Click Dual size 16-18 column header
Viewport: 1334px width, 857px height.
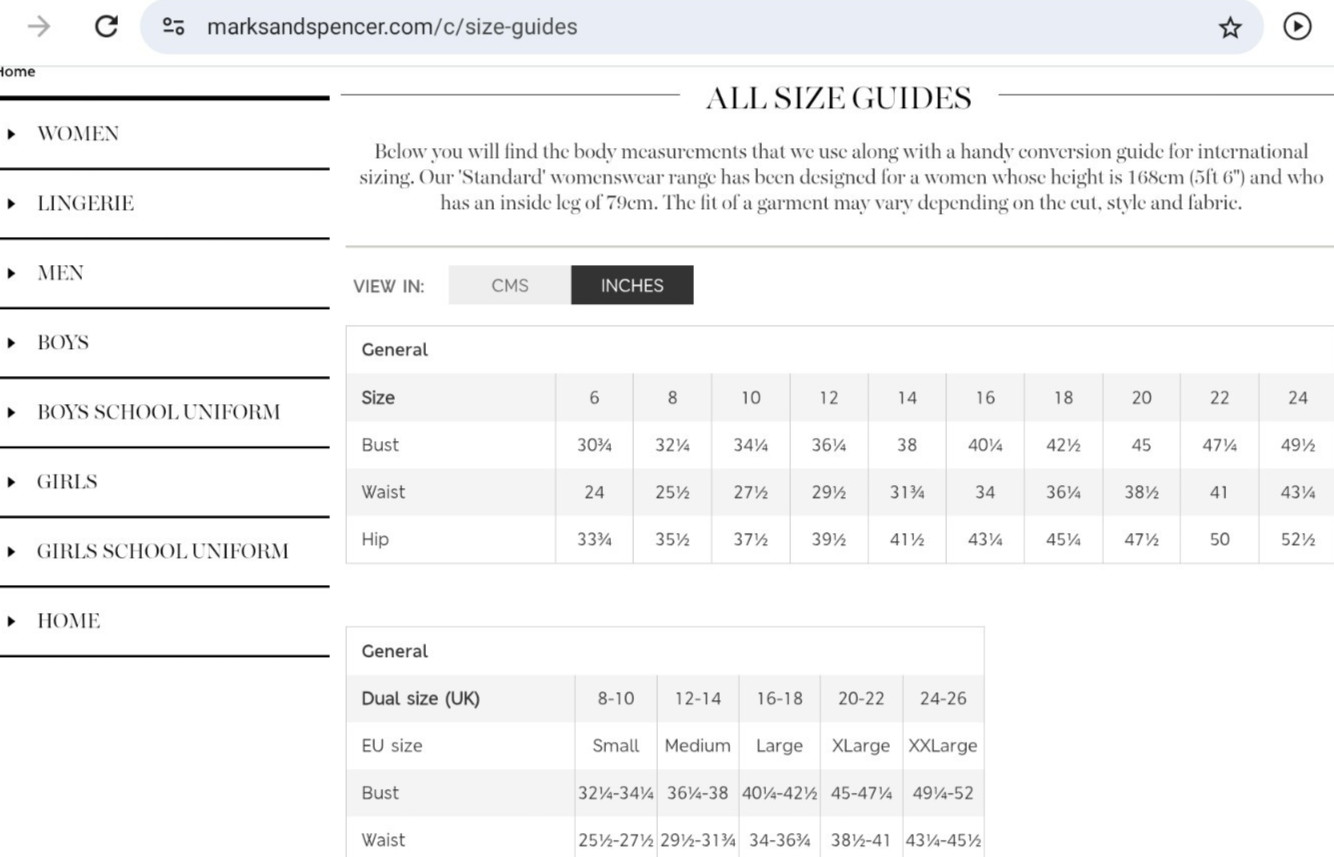tap(779, 699)
